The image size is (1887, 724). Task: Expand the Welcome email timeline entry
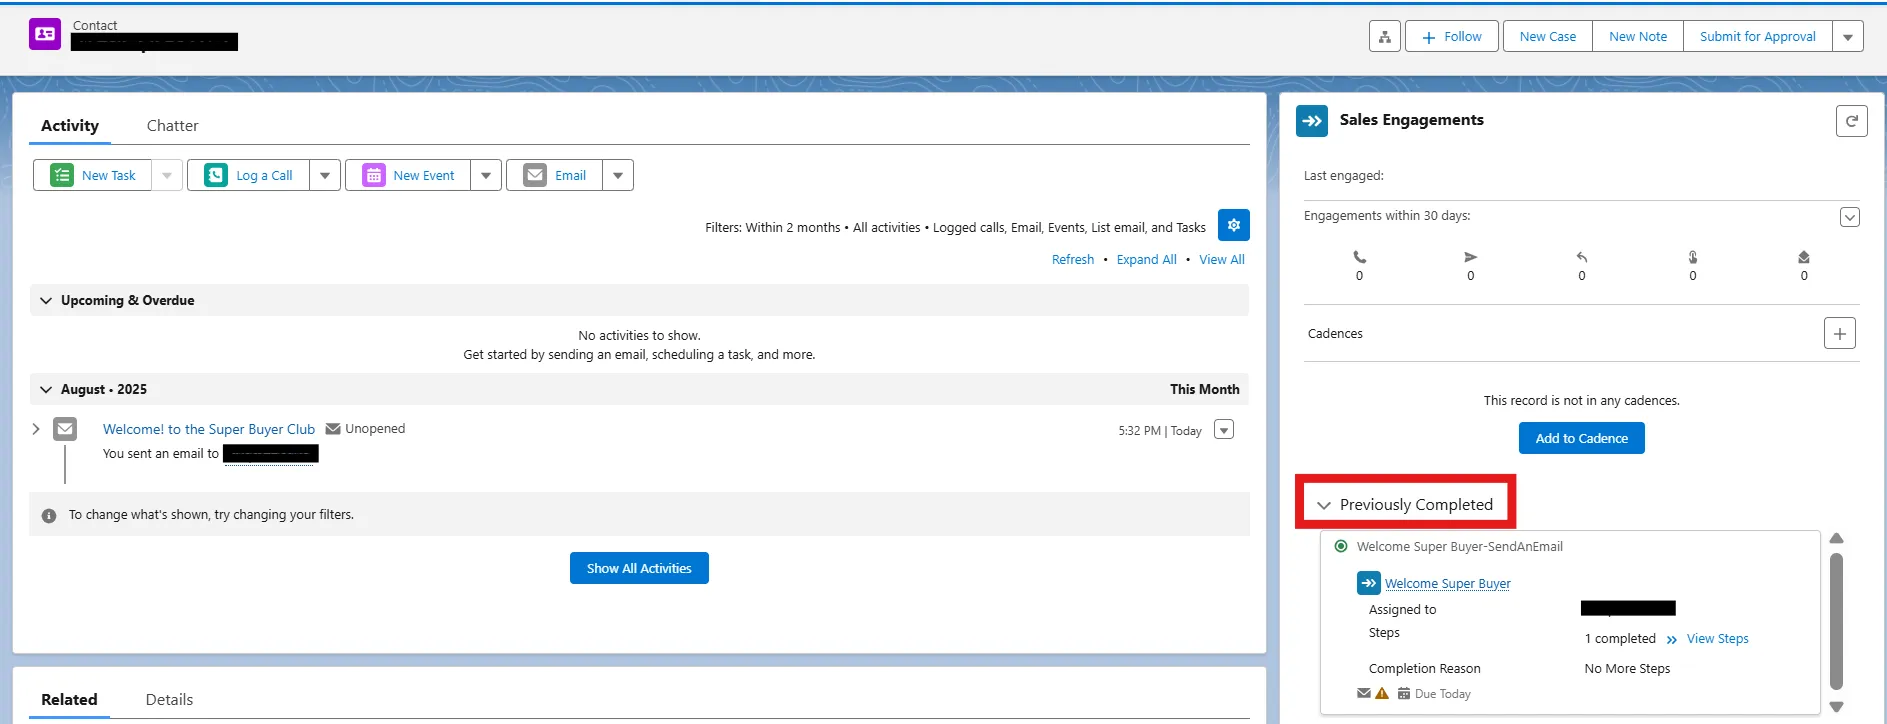pyautogui.click(x=36, y=429)
